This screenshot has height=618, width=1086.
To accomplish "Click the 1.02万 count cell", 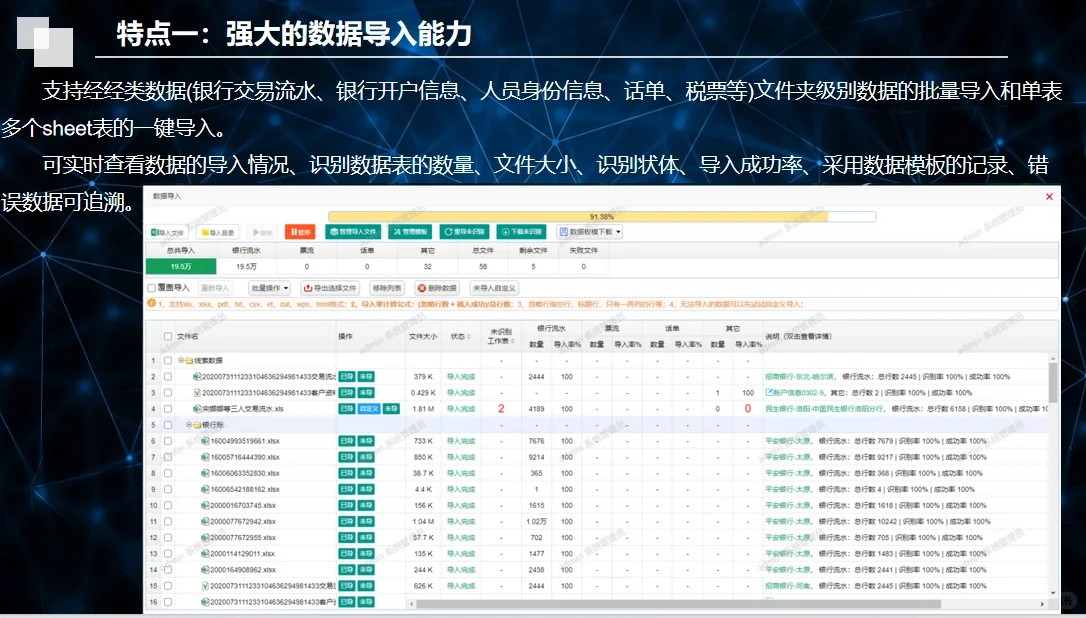I will [536, 521].
